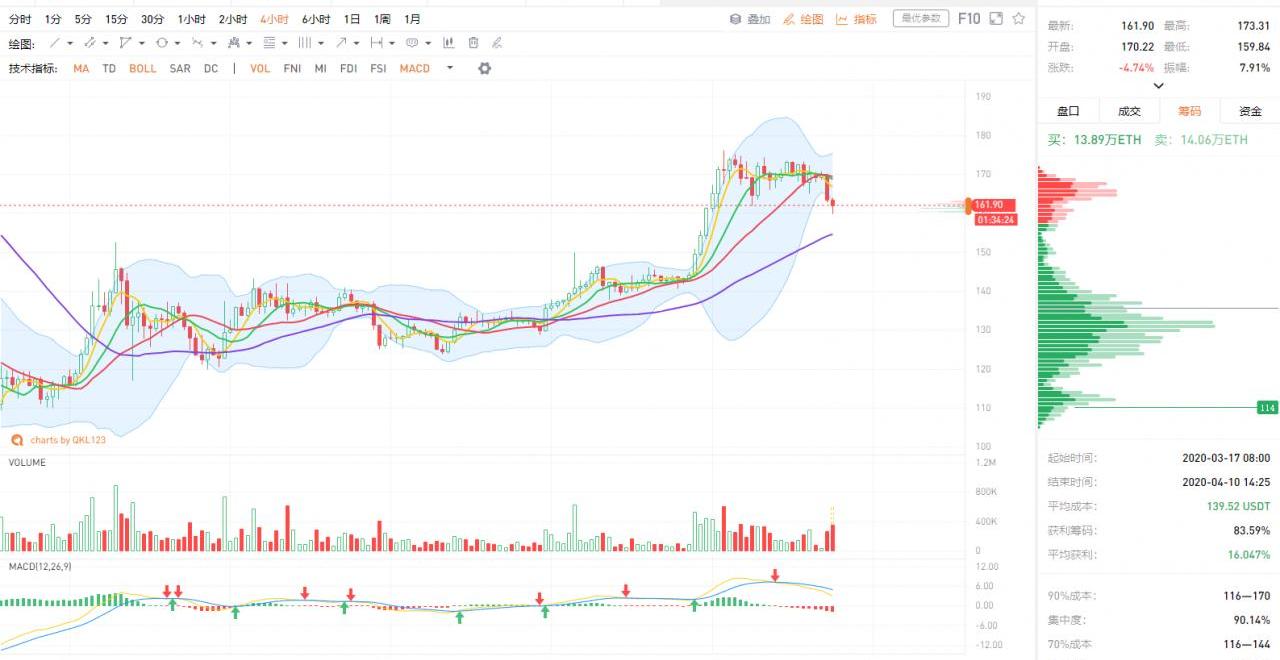Click the delete drawings trash icon
This screenshot has width=1280, height=660.
click(473, 43)
